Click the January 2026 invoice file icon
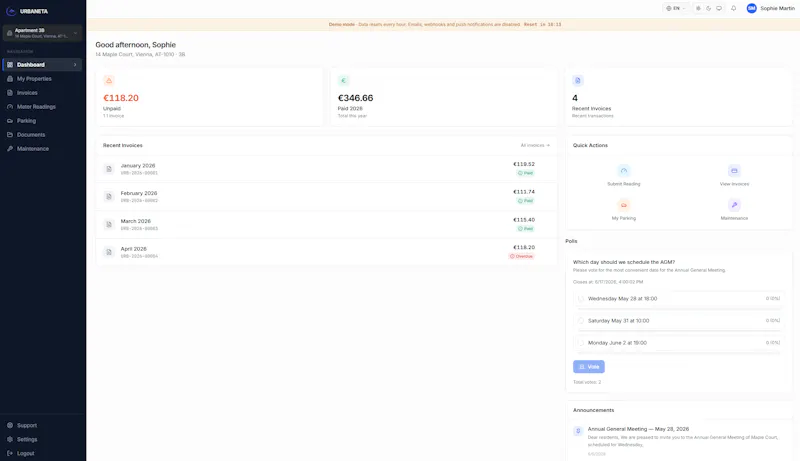Screen dimensions: 800x461 click(x=109, y=169)
